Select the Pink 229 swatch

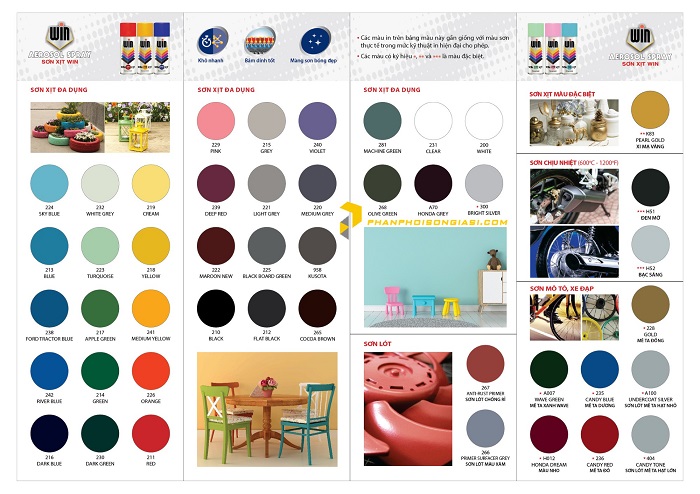[216, 121]
